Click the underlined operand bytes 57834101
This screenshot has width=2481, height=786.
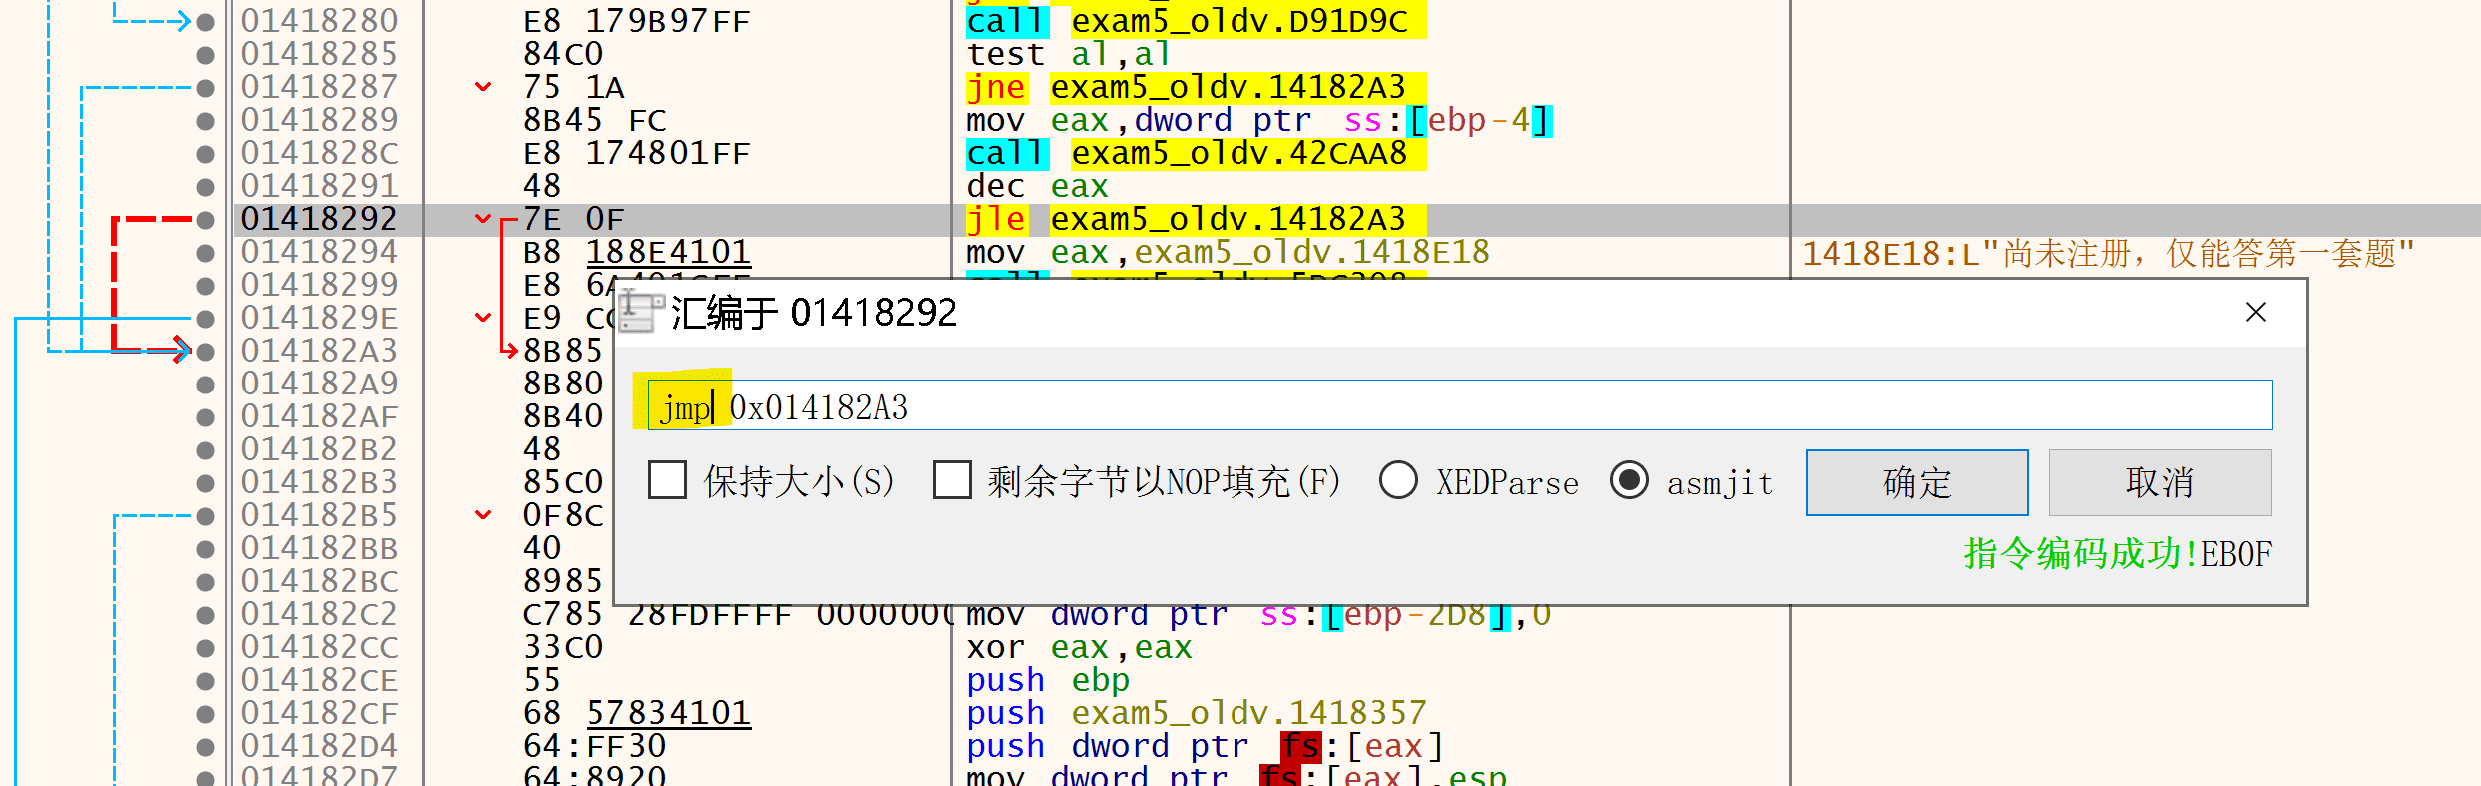[x=668, y=713]
